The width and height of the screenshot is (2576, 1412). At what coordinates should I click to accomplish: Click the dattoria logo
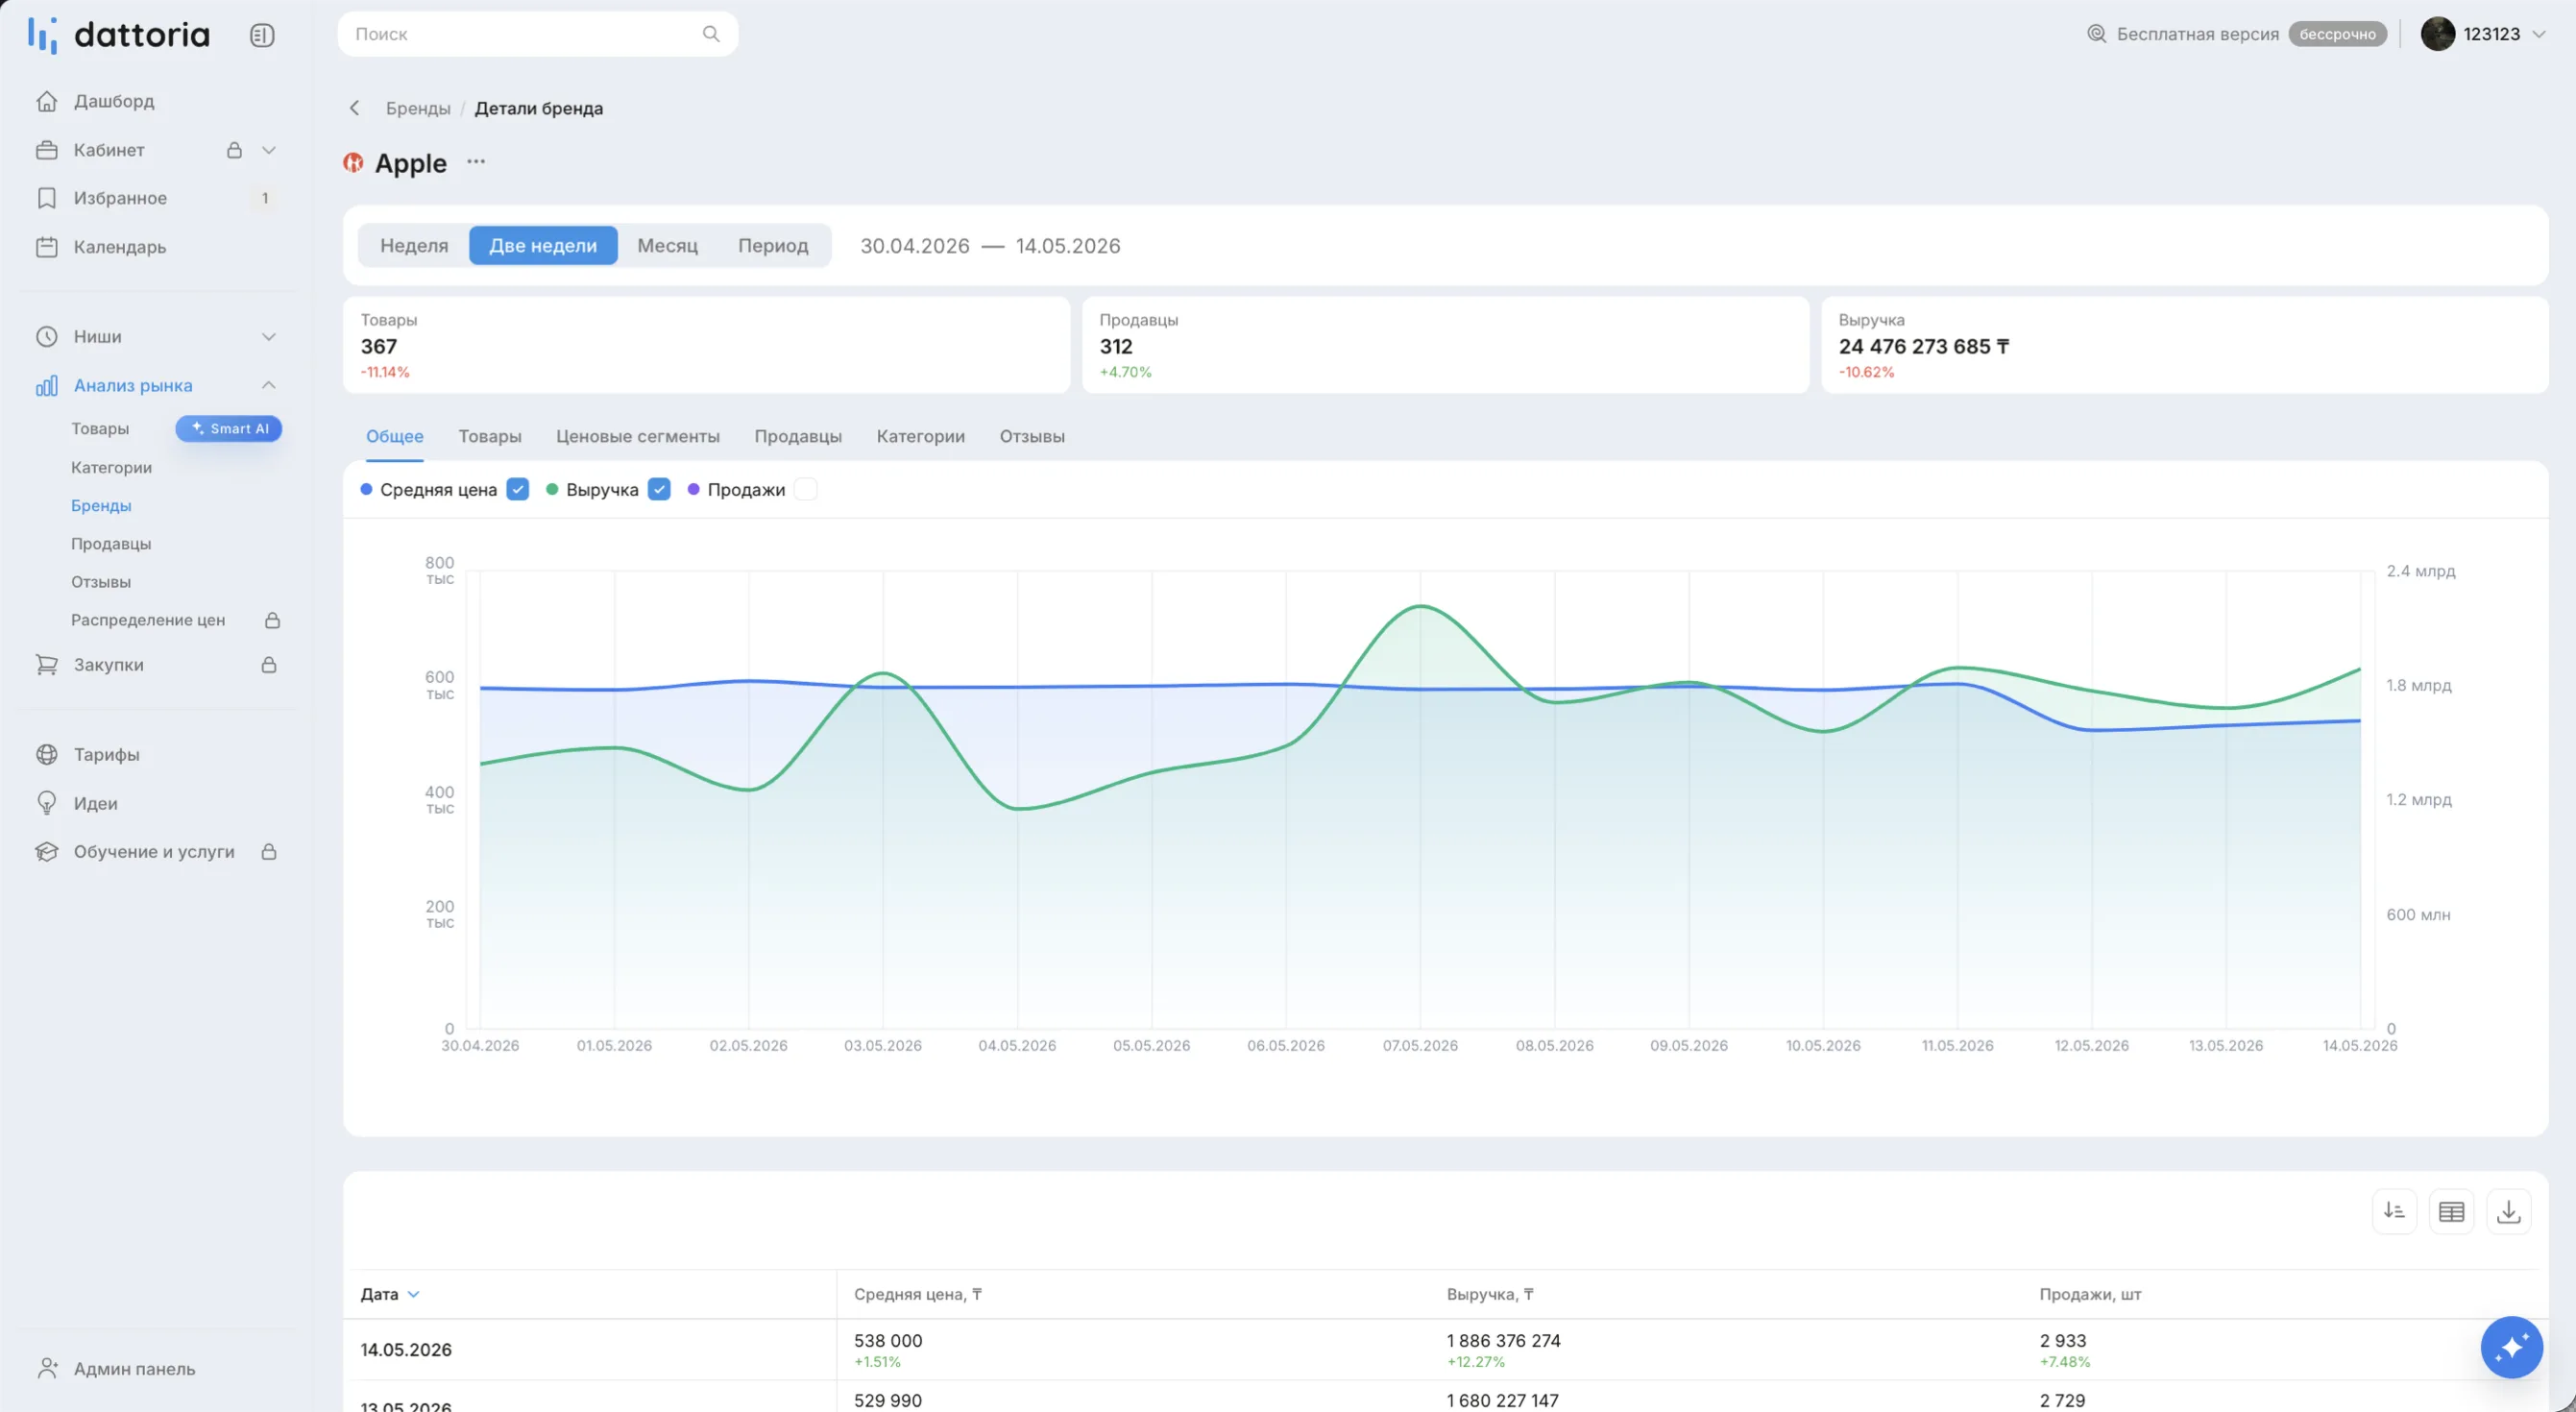[119, 35]
